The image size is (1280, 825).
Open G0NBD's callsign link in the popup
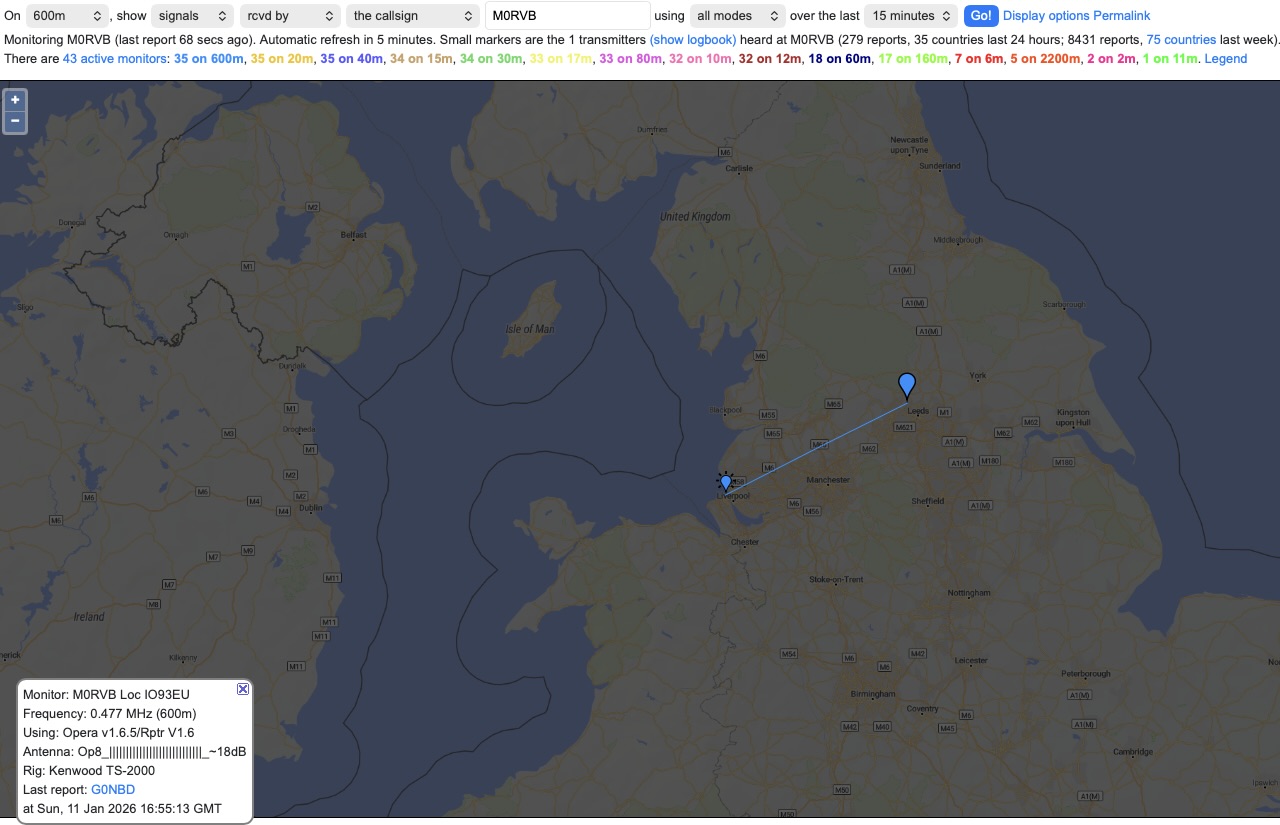(113, 789)
